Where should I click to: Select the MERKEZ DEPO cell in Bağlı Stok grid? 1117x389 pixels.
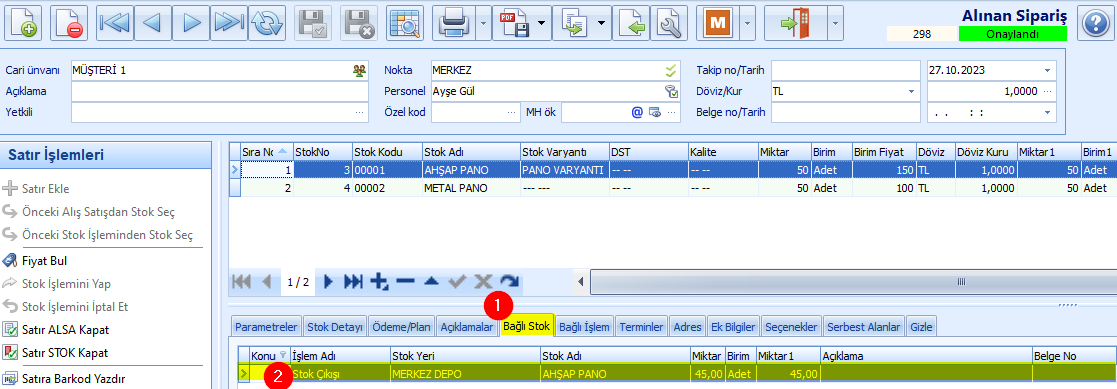[x=464, y=373]
